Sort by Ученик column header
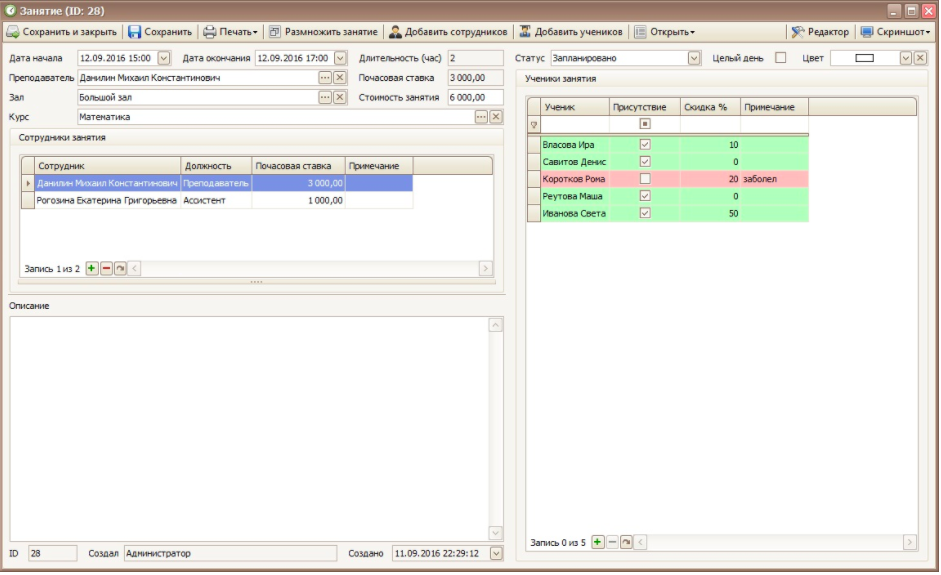Image resolution: width=941 pixels, height=575 pixels. (574, 107)
